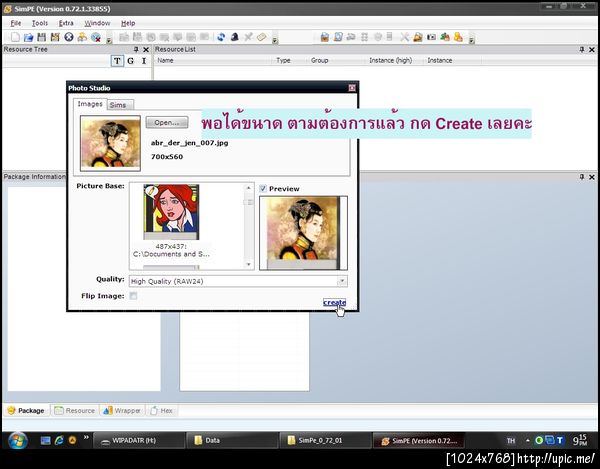The height and width of the screenshot is (469, 600).
Task: Click the create link
Action: pos(334,303)
